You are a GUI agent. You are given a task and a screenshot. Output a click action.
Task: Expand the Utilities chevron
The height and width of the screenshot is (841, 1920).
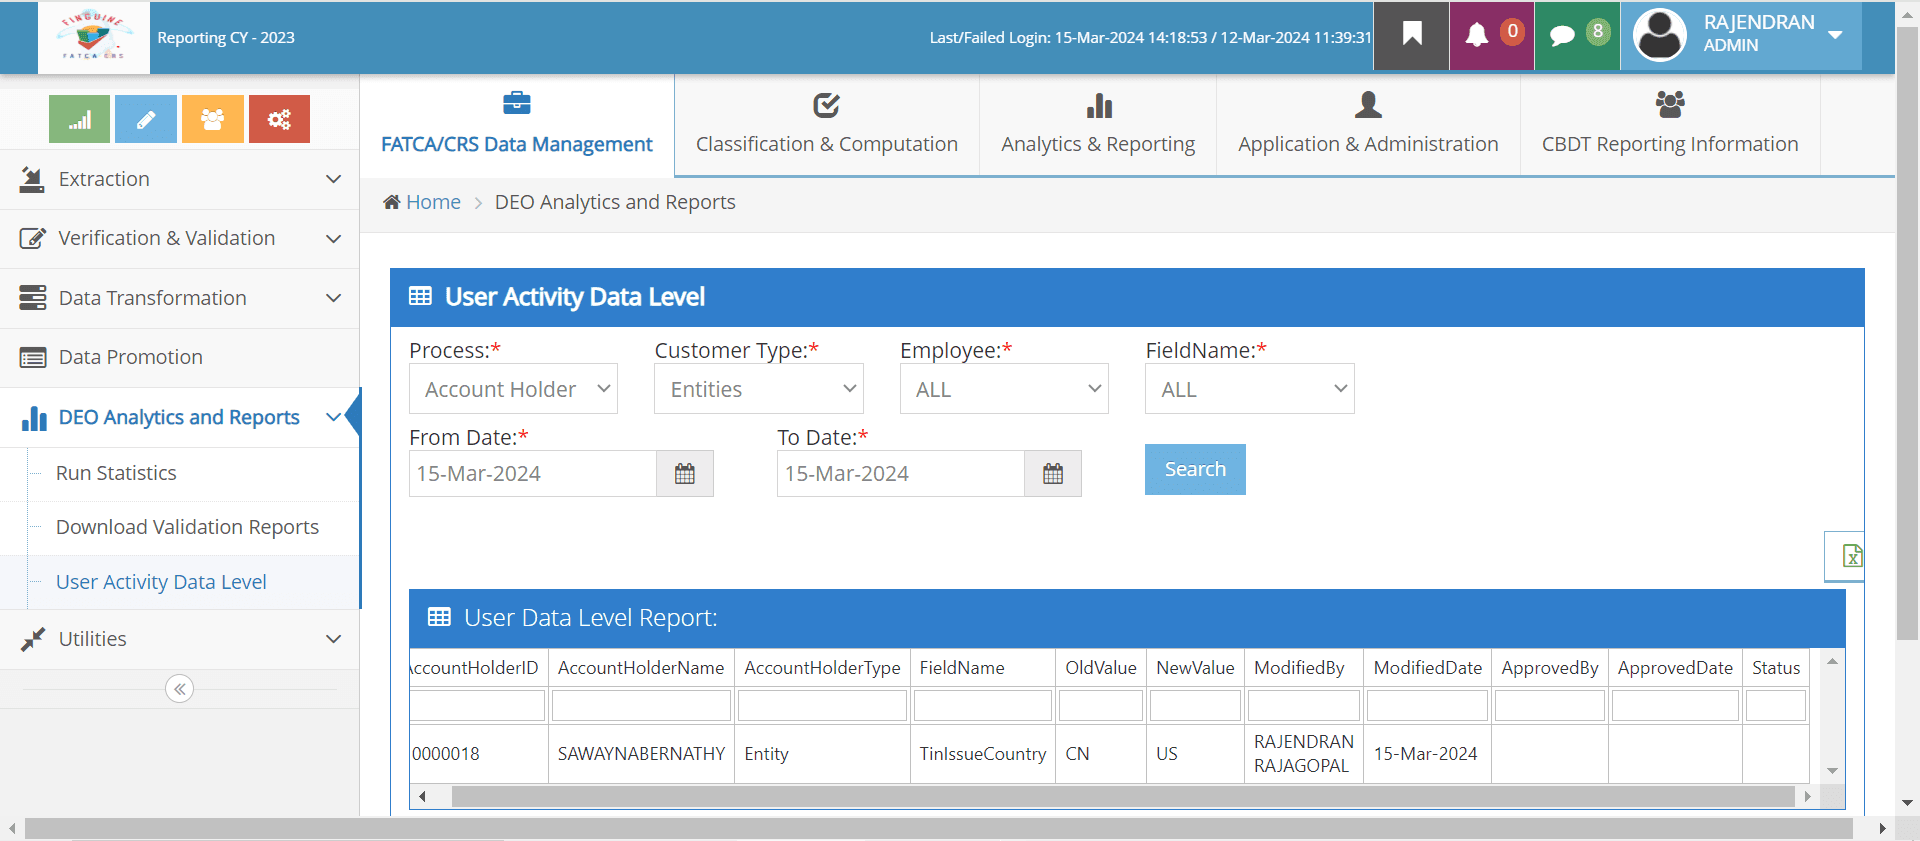[334, 639]
